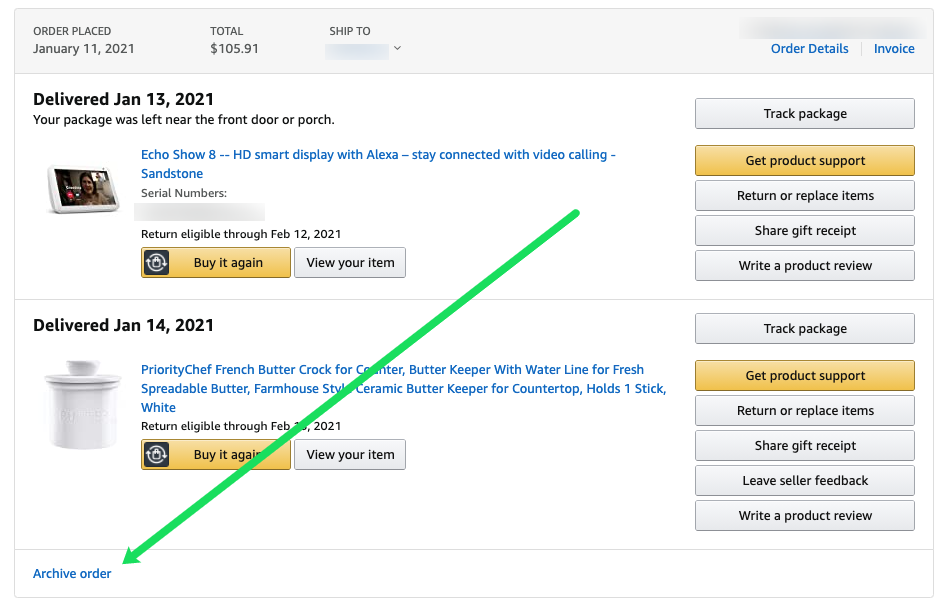Get product support for Echo Show 8
This screenshot has width=943, height=607.
tap(805, 161)
